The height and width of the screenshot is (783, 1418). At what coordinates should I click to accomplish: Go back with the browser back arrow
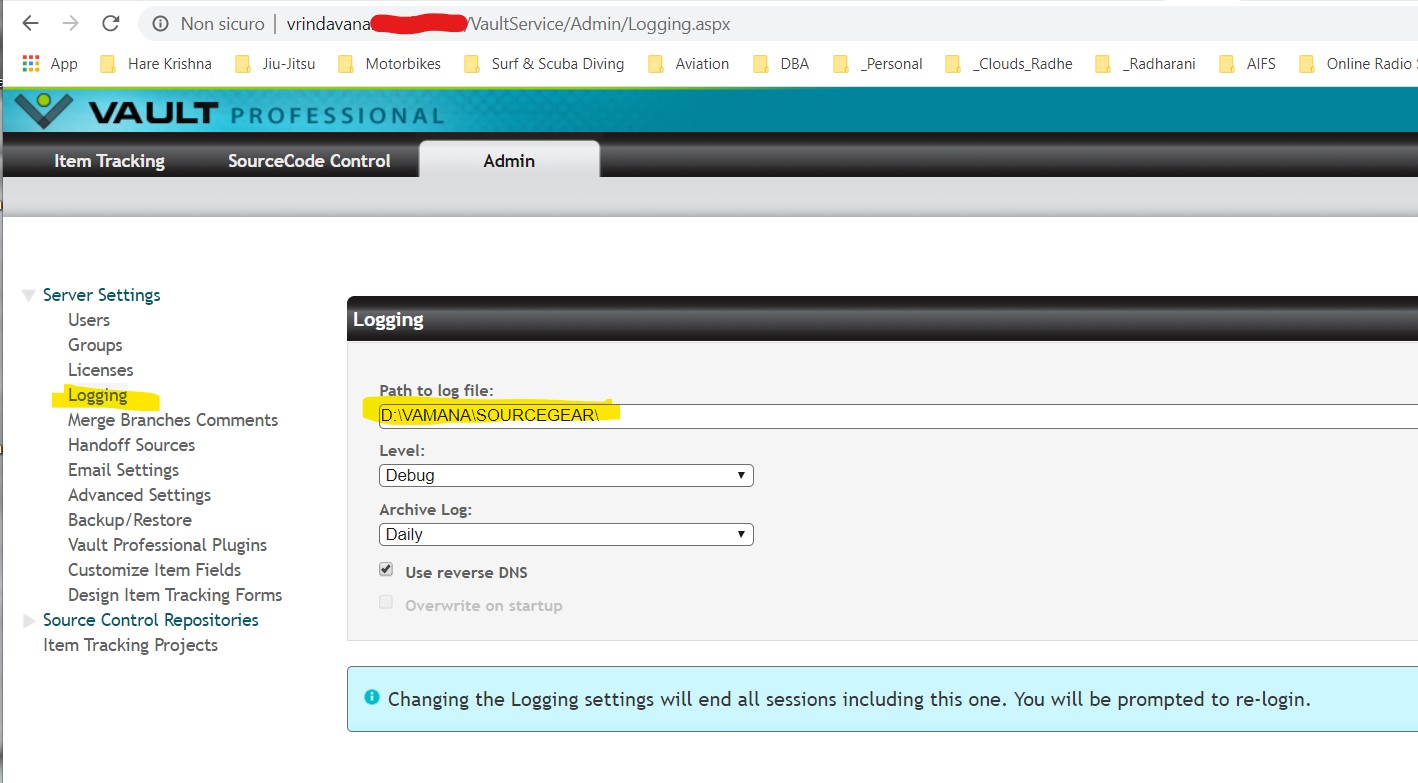[30, 23]
